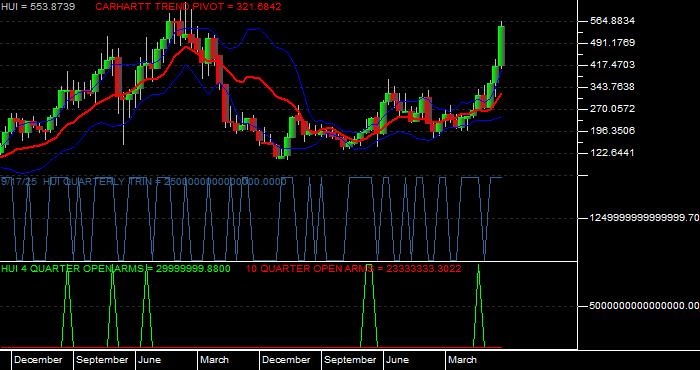Click the HUI 4 QUARTER OPEN ARMS label

pos(116,268)
